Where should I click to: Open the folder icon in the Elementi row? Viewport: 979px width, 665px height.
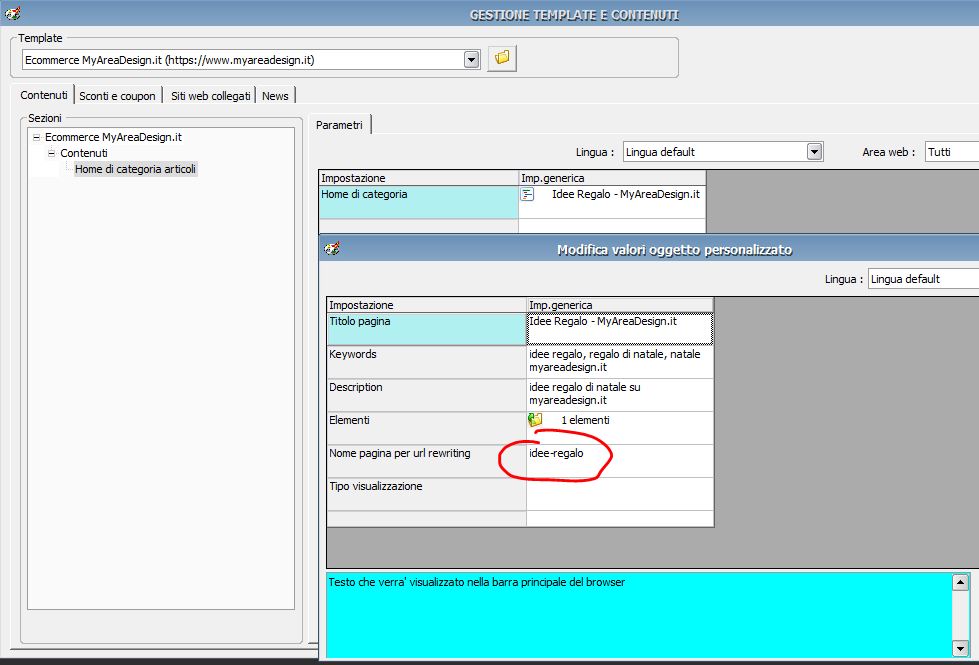[x=535, y=420]
